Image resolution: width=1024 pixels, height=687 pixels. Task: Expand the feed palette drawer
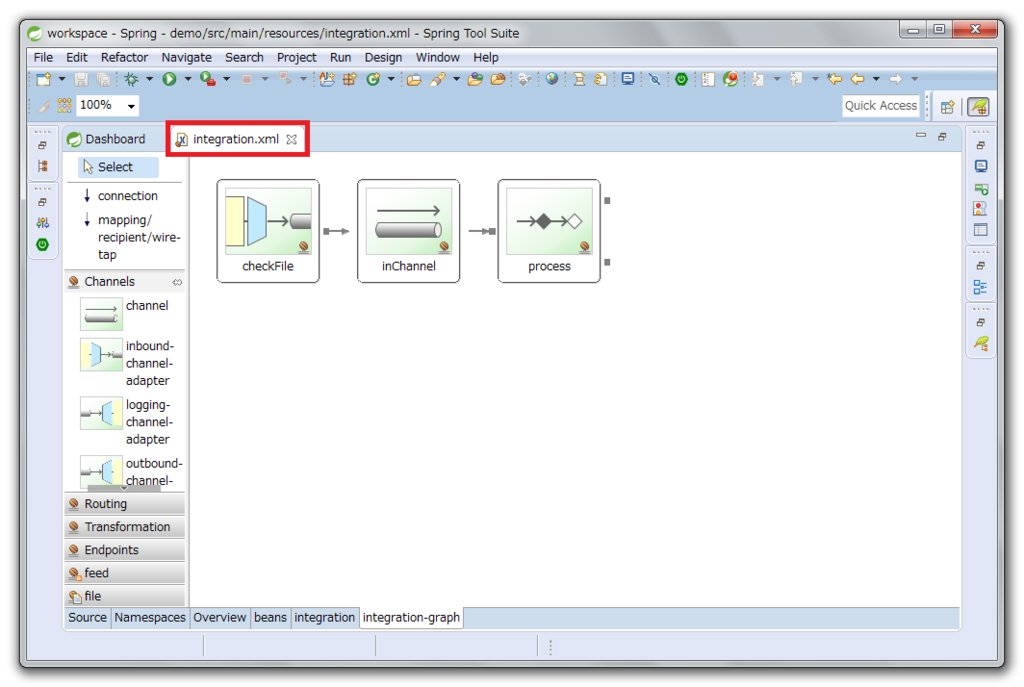click(125, 573)
